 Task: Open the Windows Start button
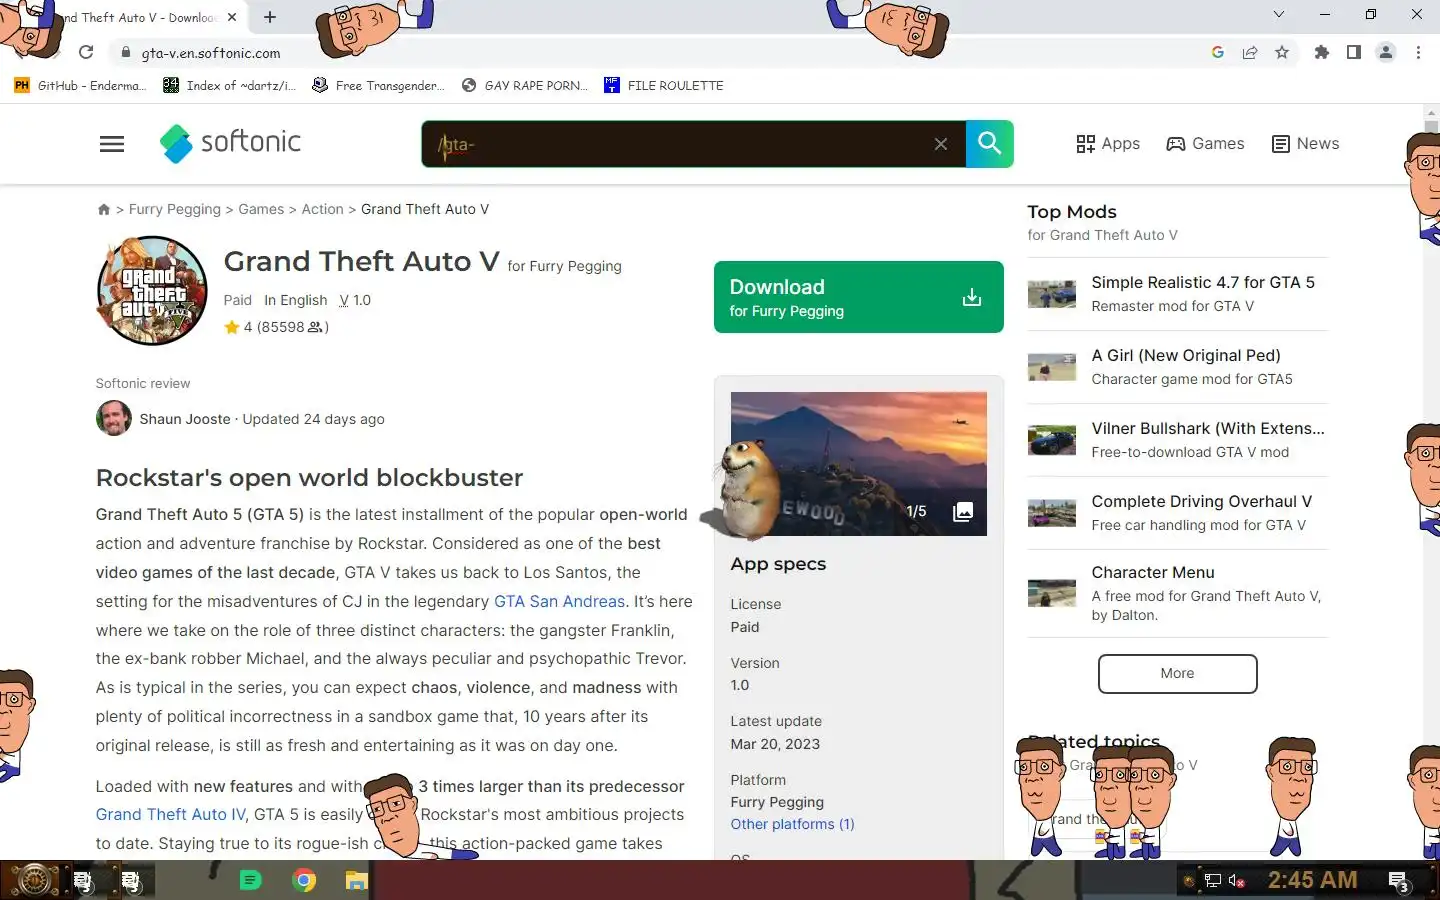[33, 880]
